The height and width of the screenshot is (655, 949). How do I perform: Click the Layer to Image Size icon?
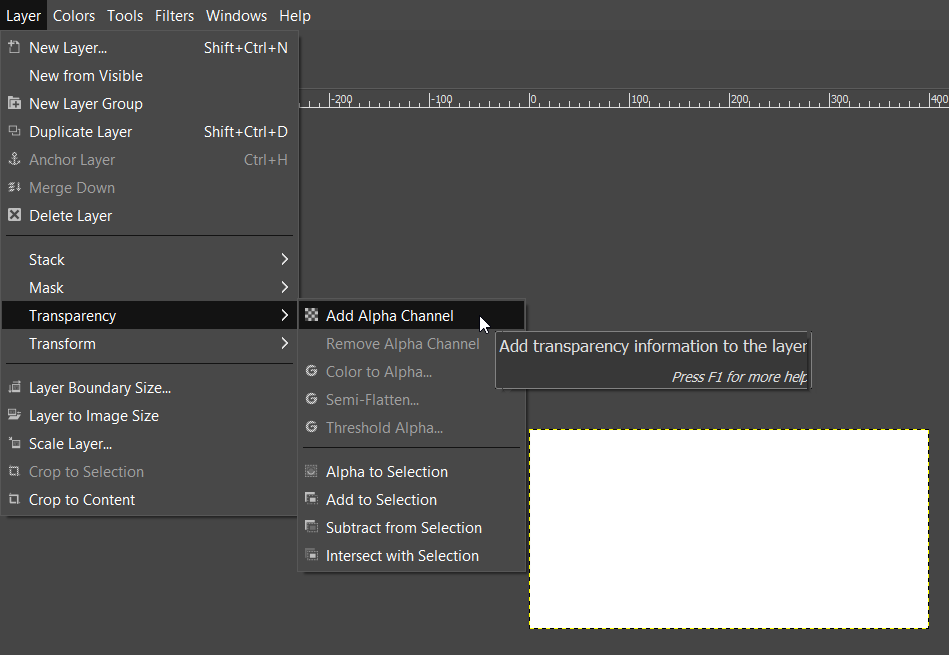coord(15,415)
